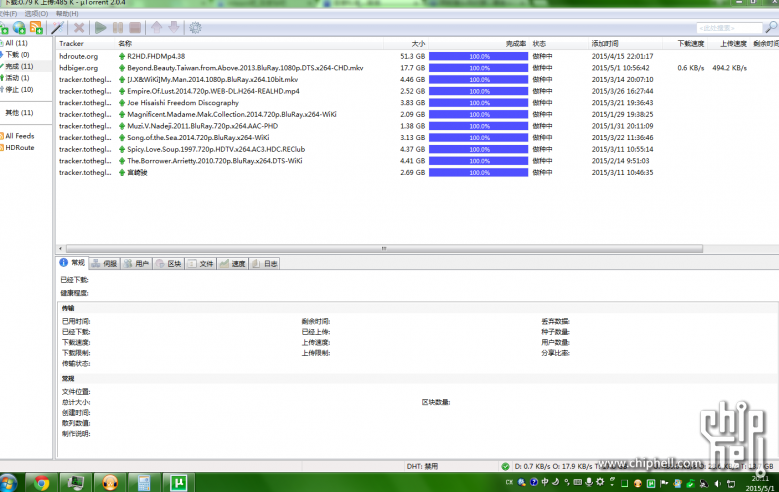This screenshot has width=779, height=492.
Task: Click the magnifier search icon in toolbar
Action: point(771,27)
